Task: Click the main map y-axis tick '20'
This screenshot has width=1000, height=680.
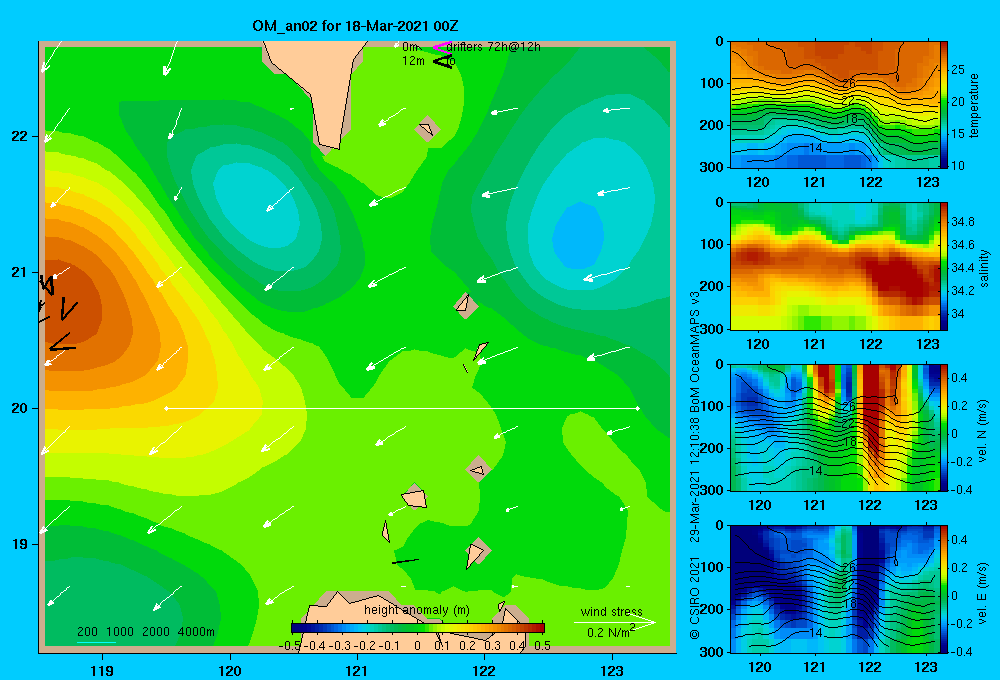Action: (x=19, y=408)
